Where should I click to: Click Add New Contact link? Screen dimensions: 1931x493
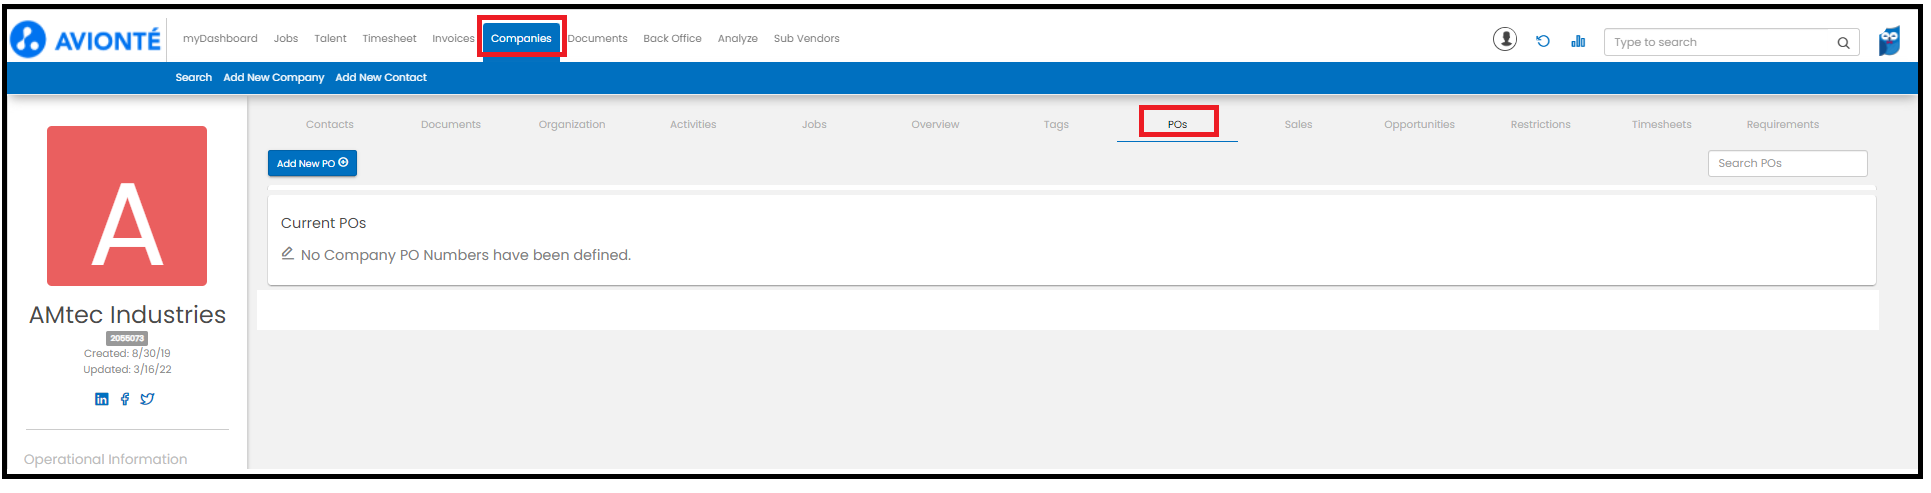point(381,77)
